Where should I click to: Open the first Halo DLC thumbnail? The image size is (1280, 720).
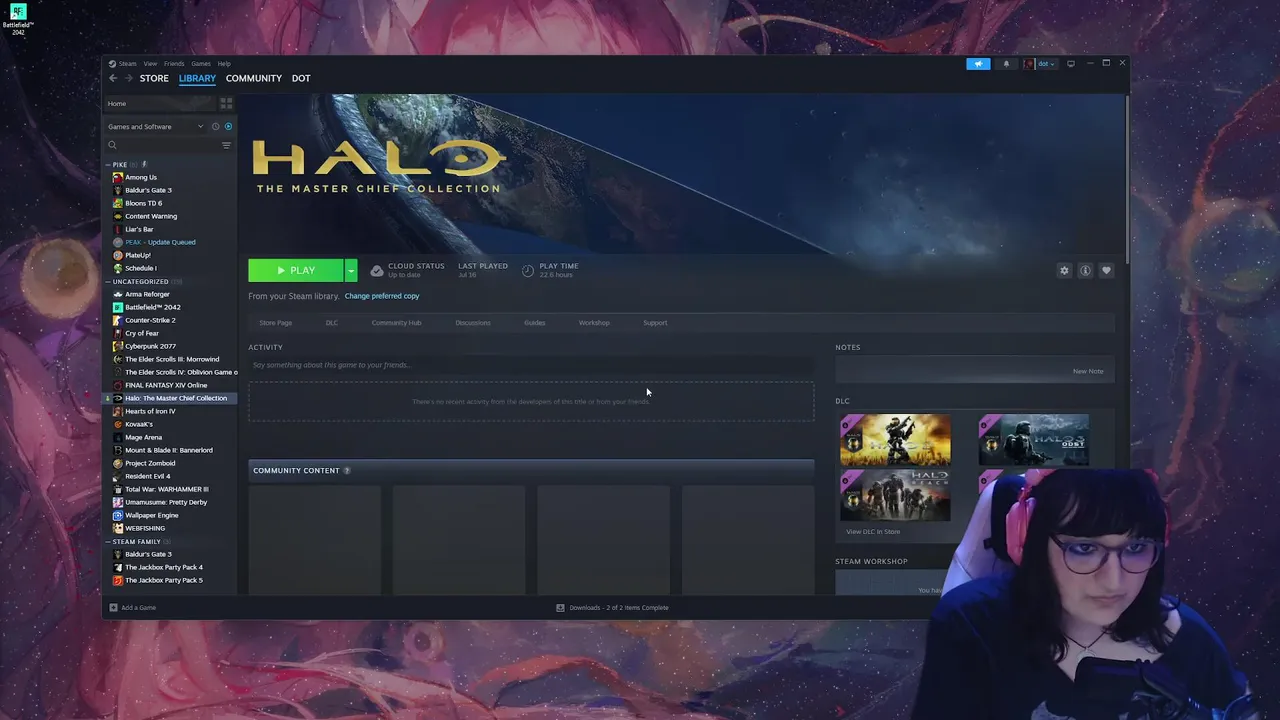(x=895, y=440)
